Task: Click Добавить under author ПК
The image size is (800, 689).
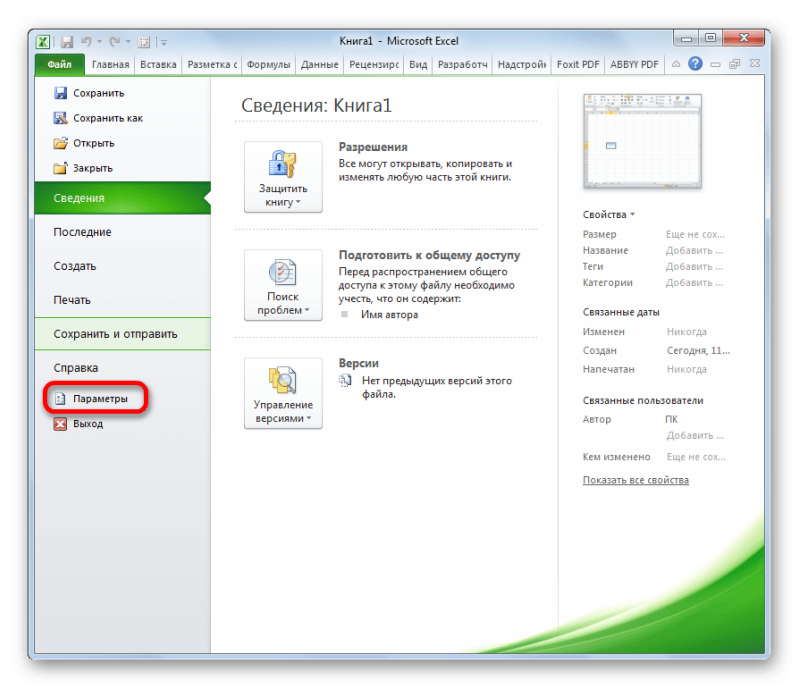Action: point(695,435)
